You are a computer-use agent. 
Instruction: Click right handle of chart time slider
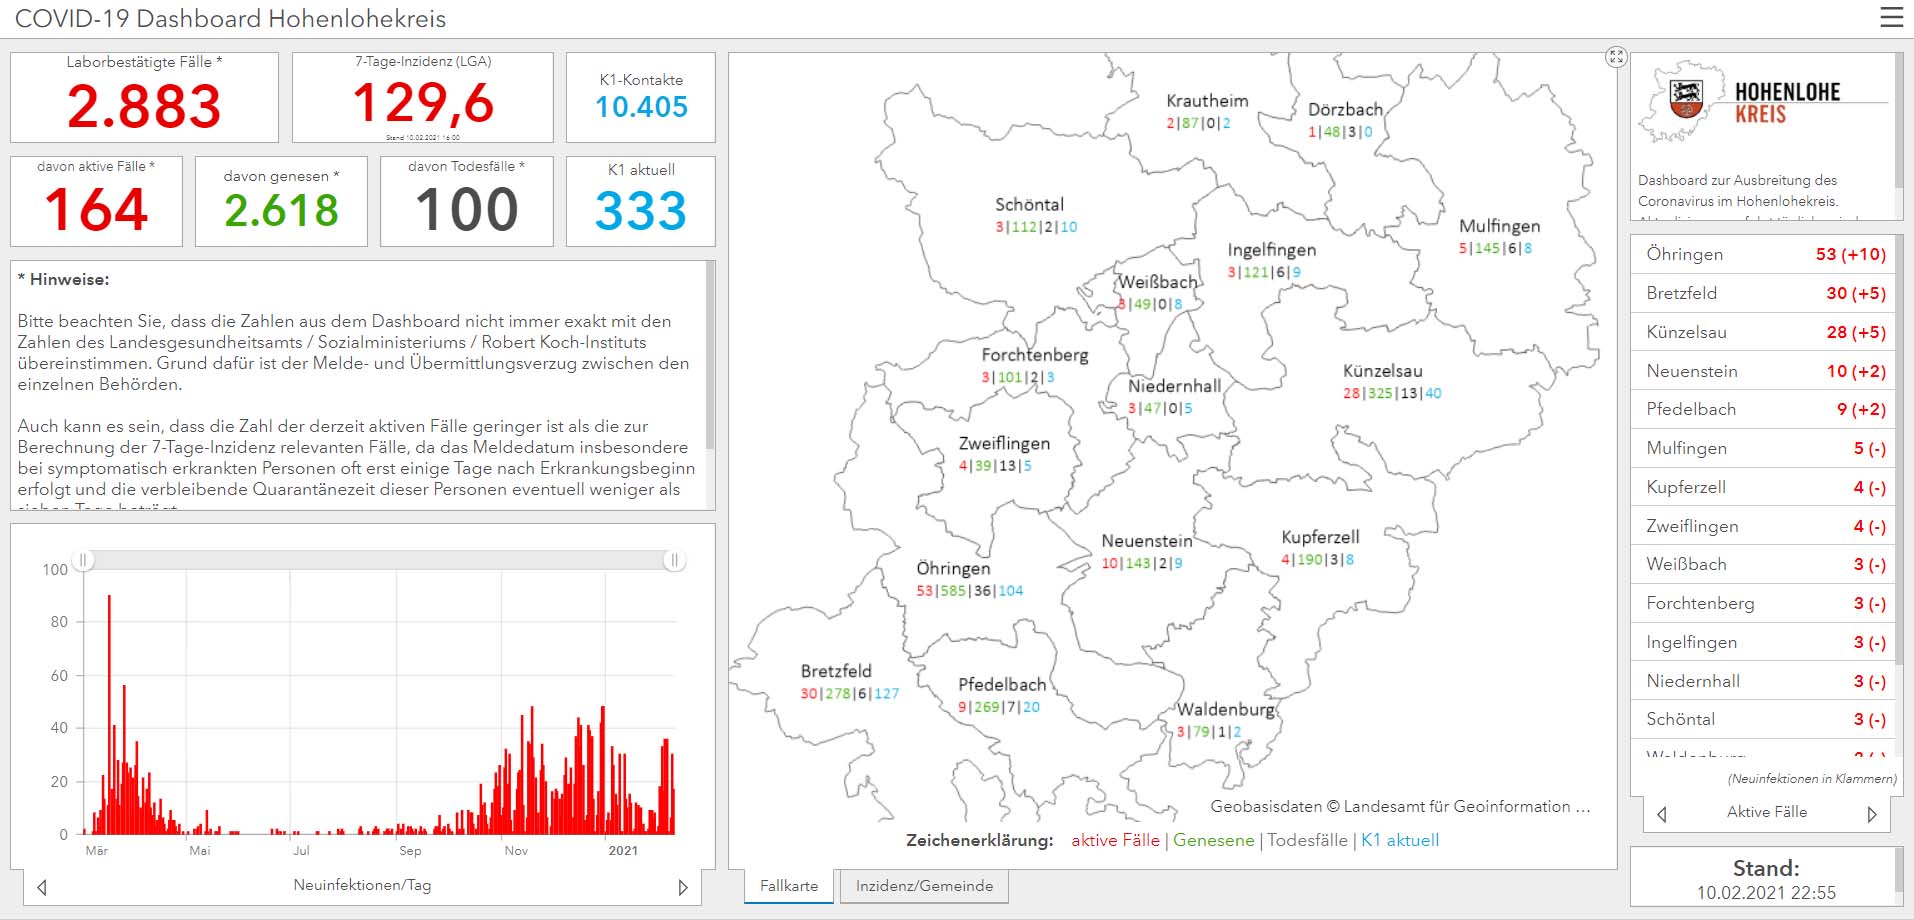(x=674, y=560)
